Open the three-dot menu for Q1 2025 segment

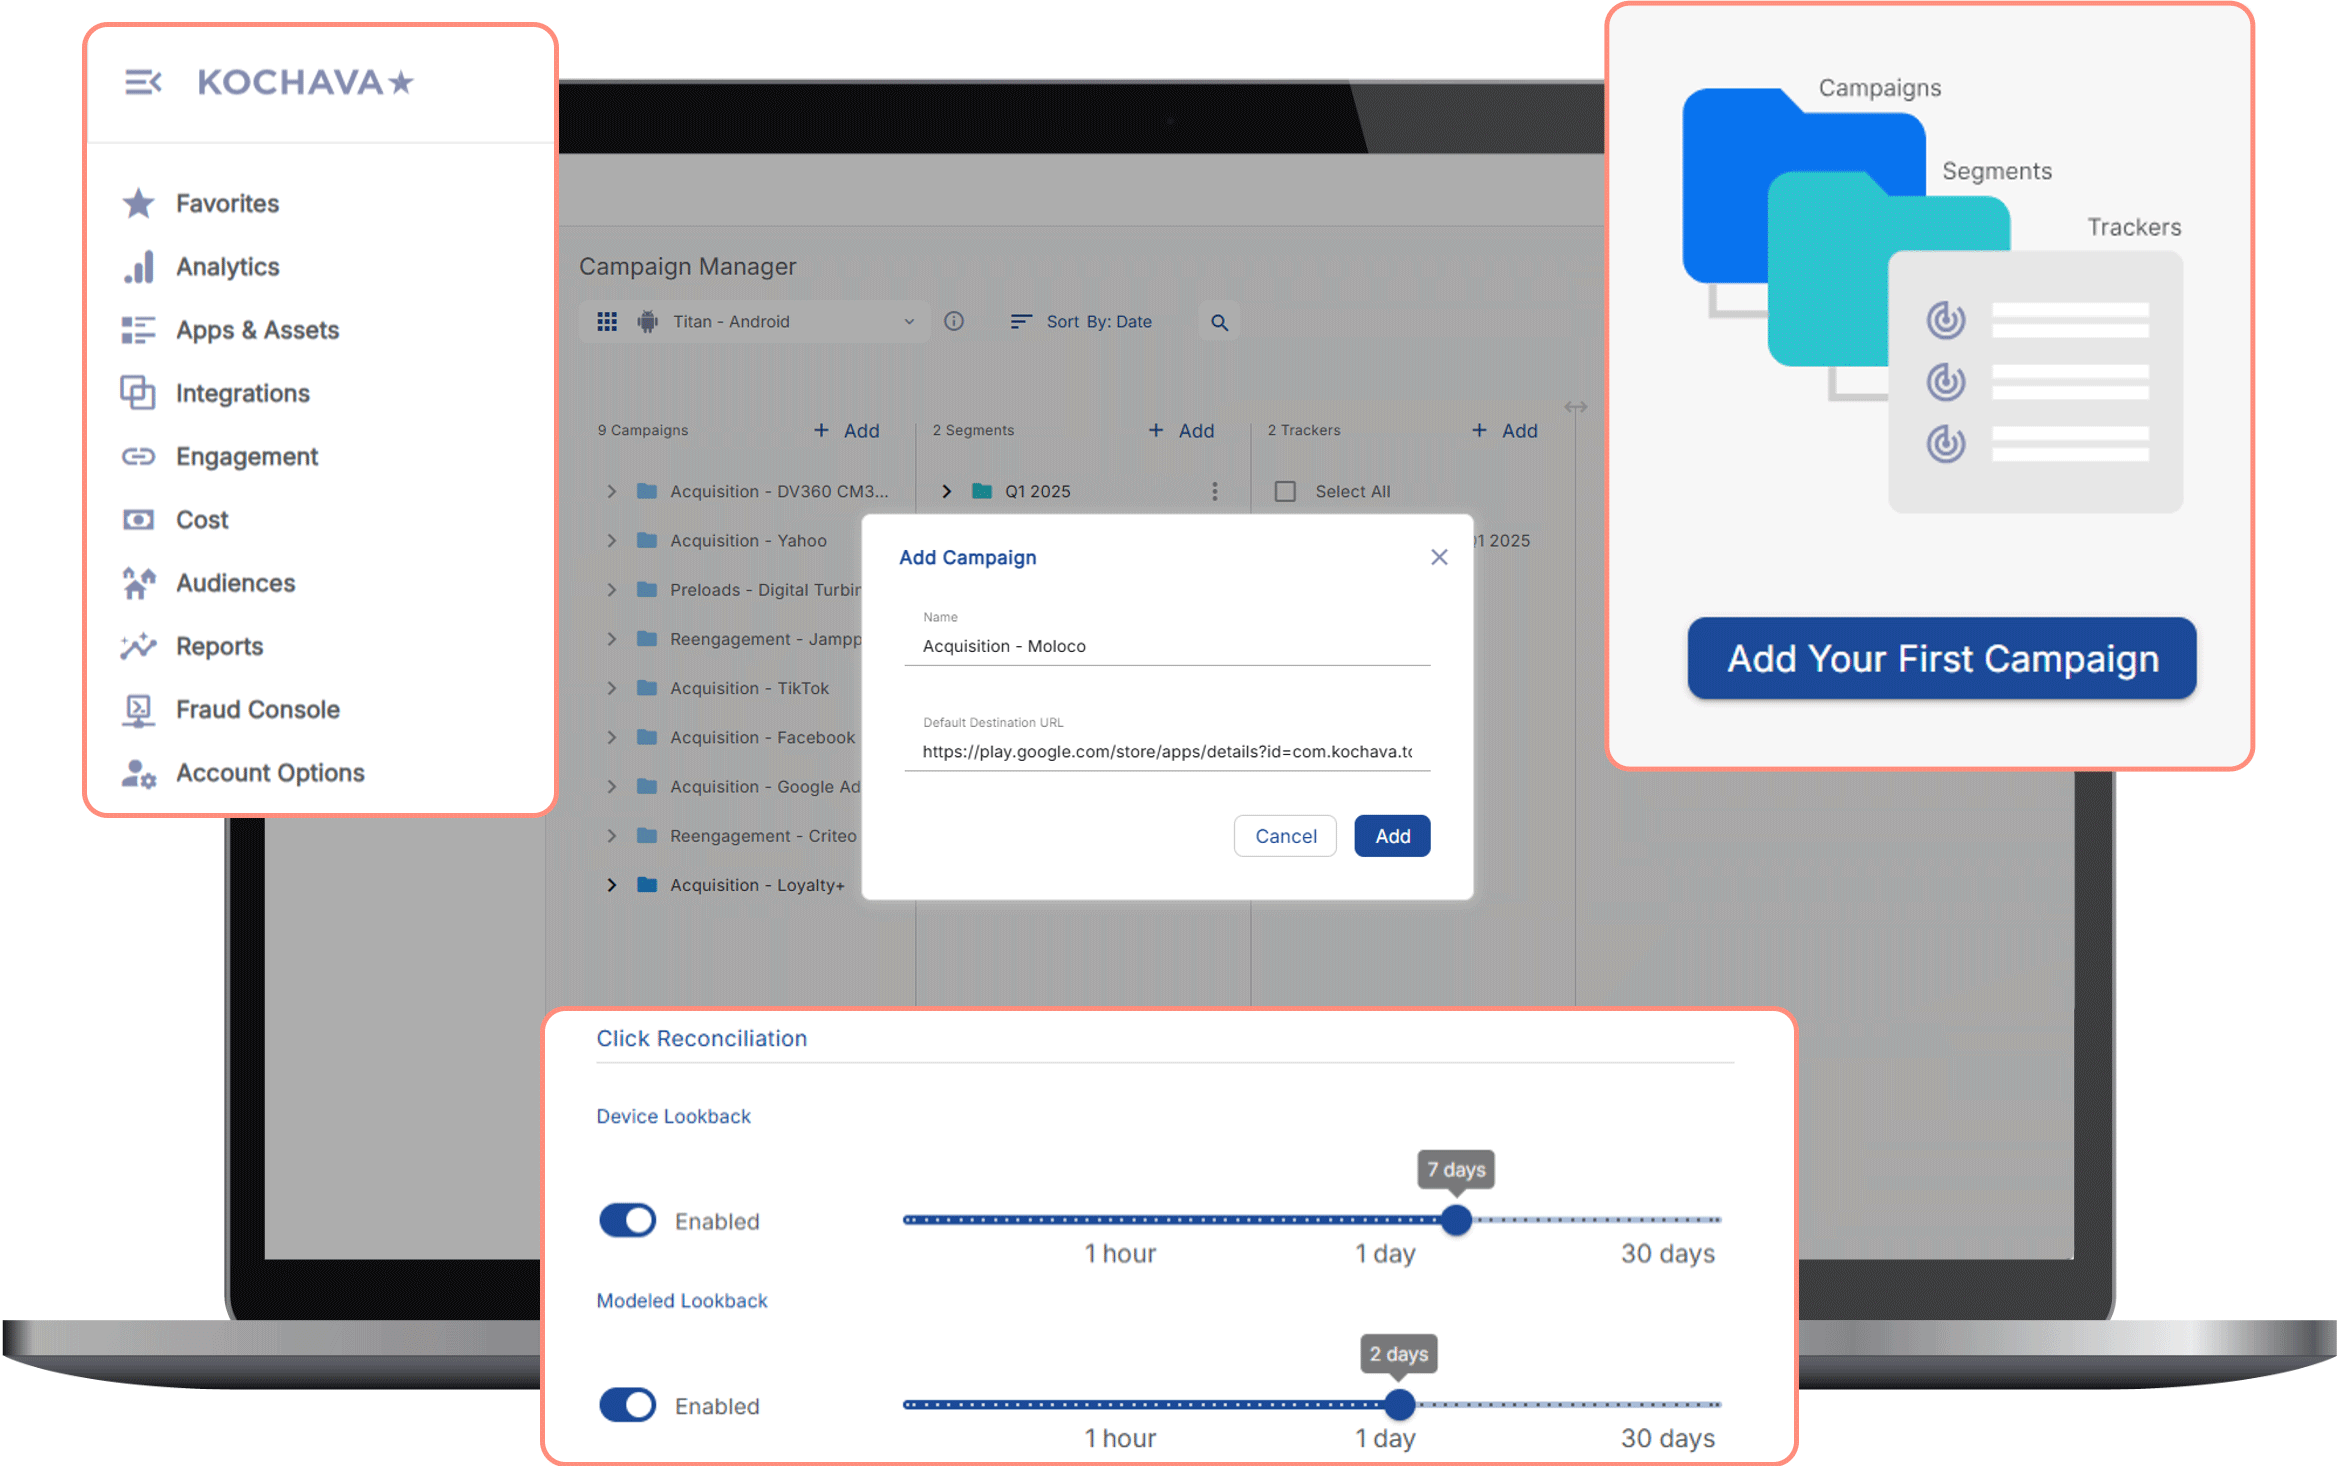point(1214,491)
